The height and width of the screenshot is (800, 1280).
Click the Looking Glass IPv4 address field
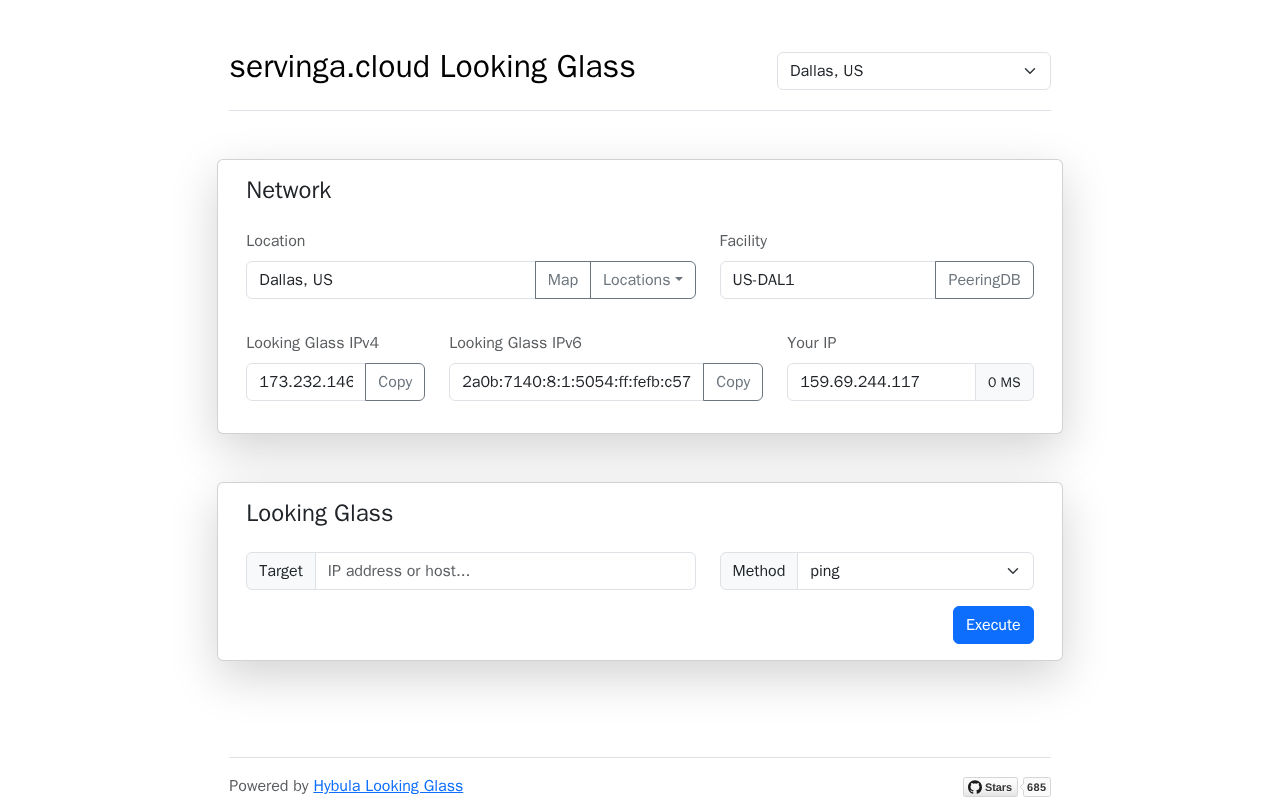coord(306,382)
